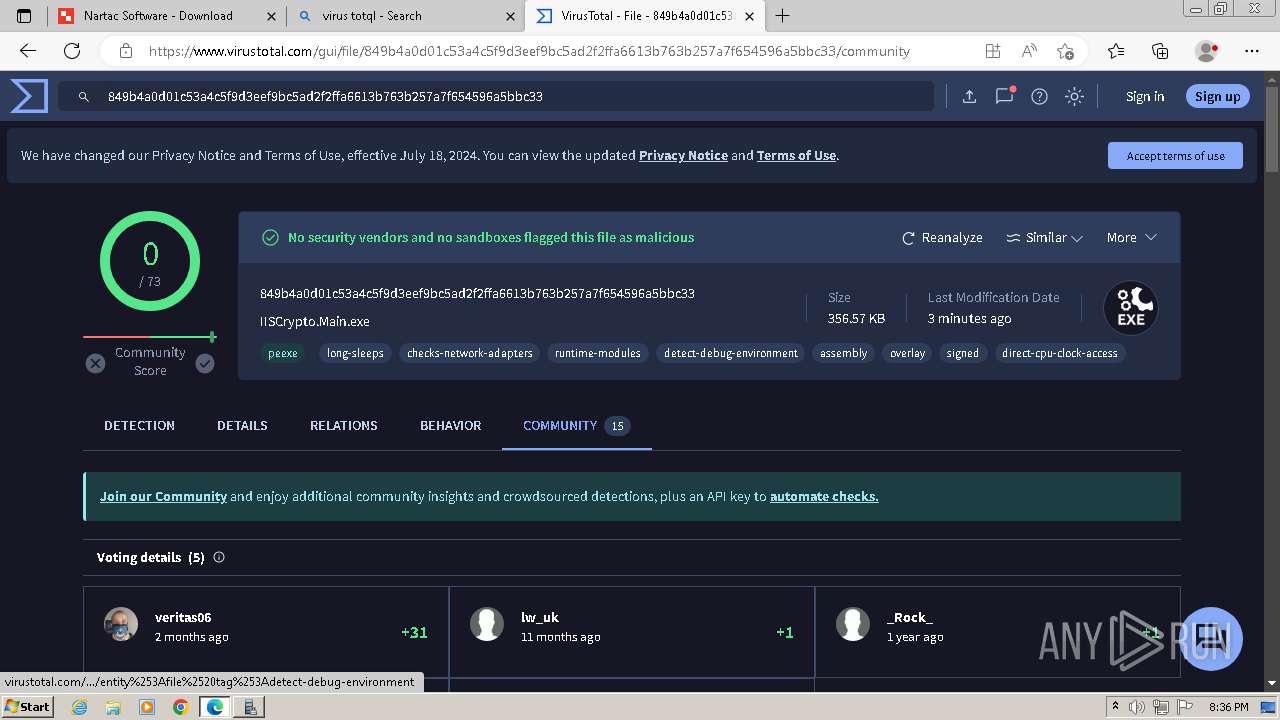The image size is (1280, 720).
Task: Click the Join our Community link
Action: 163,496
